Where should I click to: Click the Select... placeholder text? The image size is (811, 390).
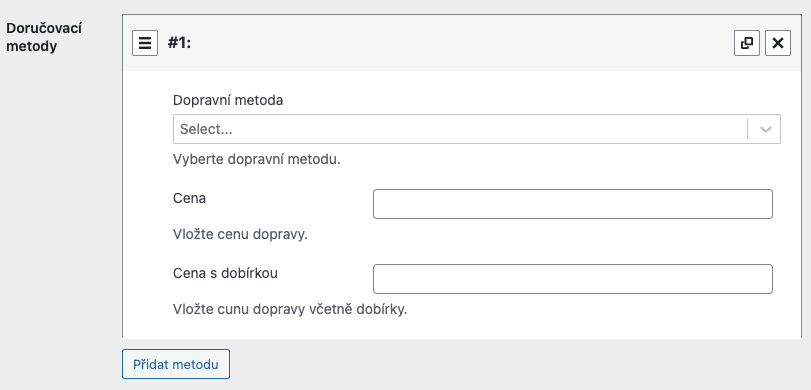click(206, 129)
